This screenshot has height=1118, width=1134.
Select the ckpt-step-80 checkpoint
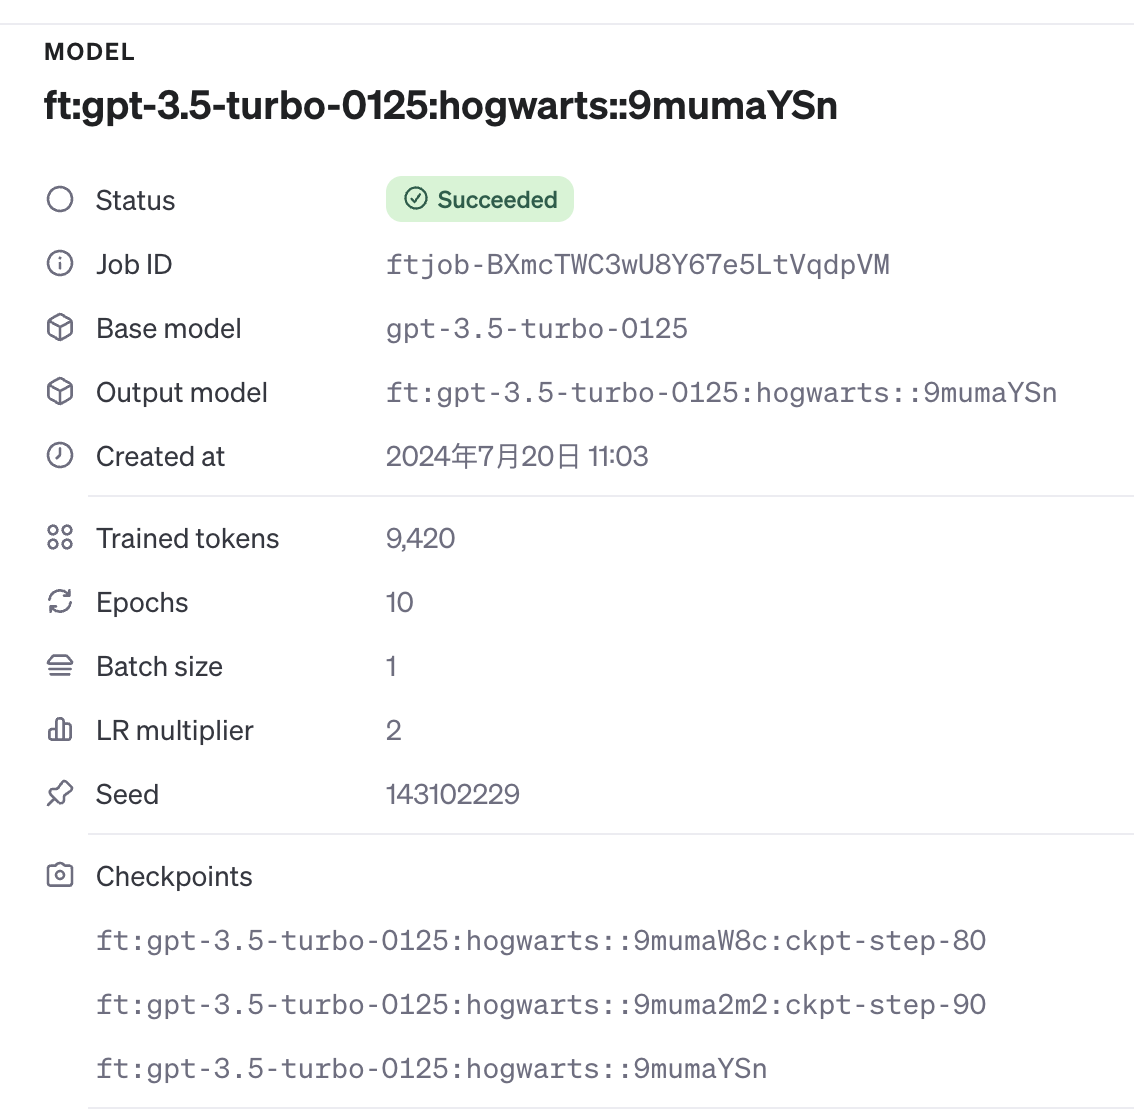tap(541, 941)
